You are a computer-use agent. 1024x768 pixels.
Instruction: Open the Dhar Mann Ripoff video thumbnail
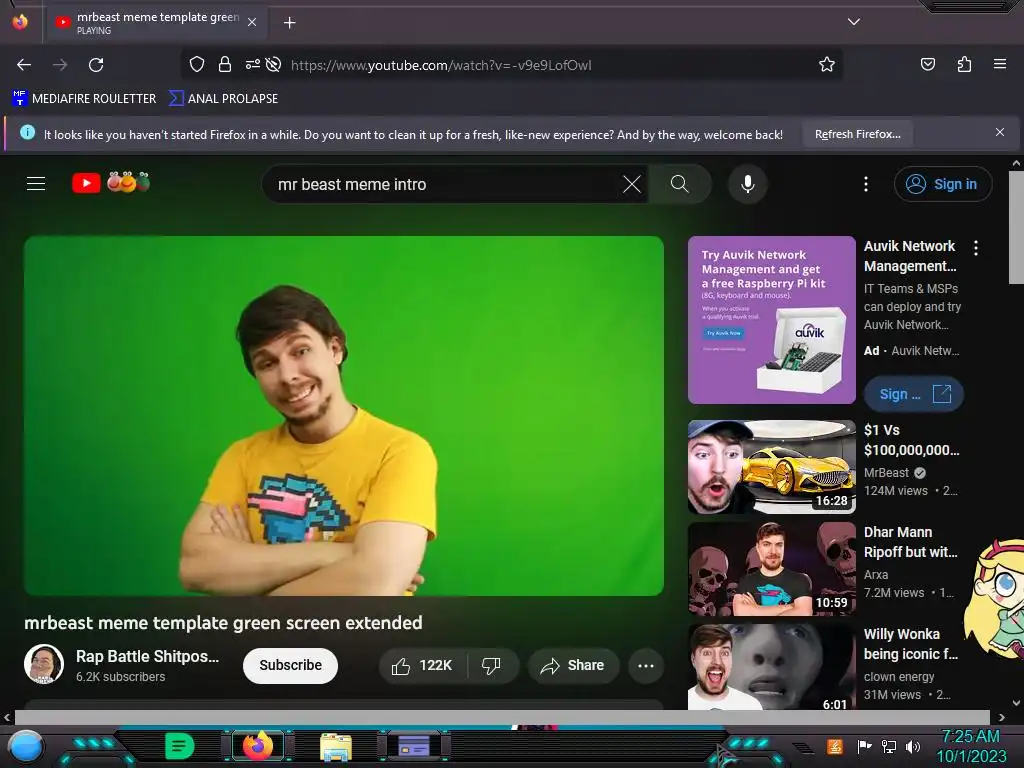pyautogui.click(x=771, y=569)
